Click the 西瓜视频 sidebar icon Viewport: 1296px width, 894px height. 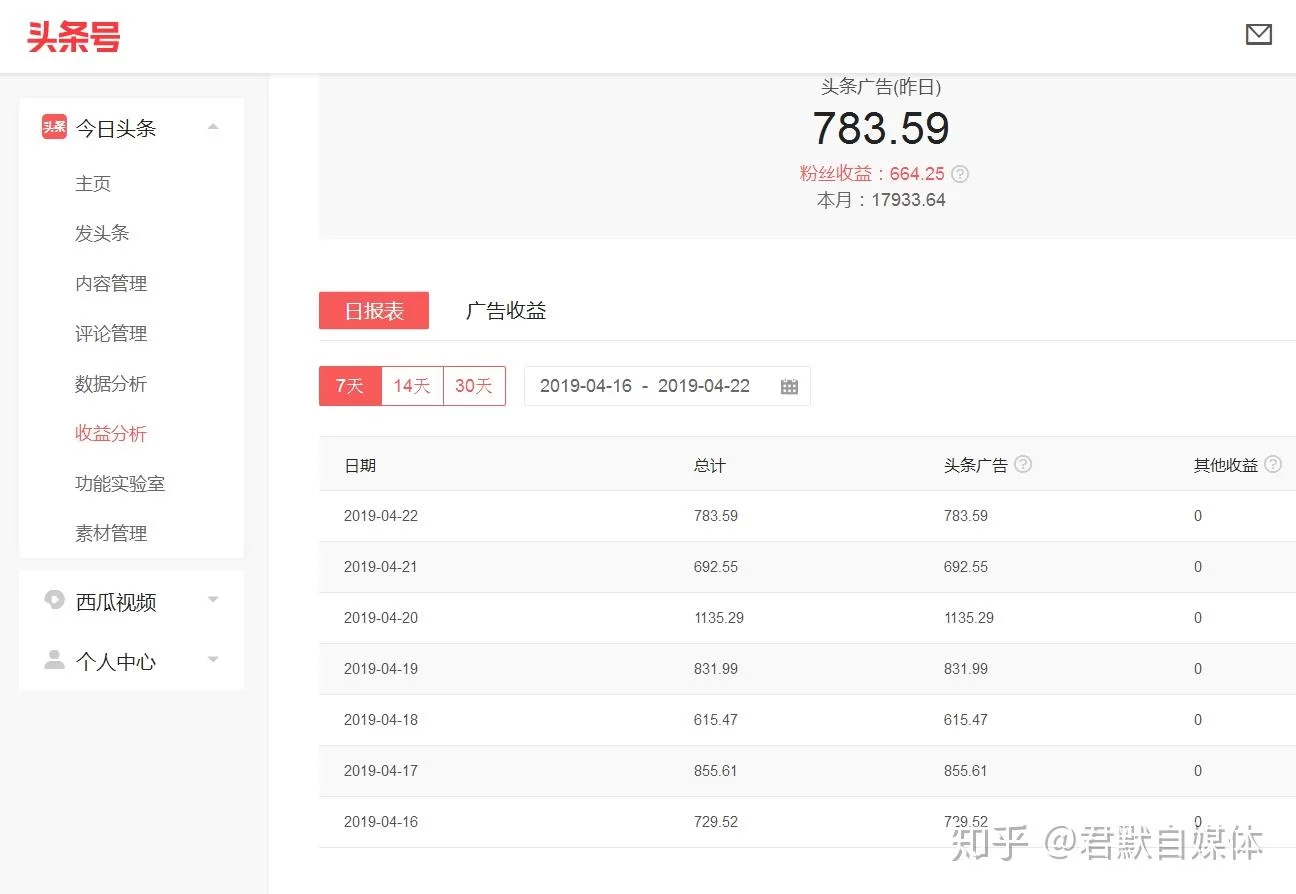click(x=54, y=600)
